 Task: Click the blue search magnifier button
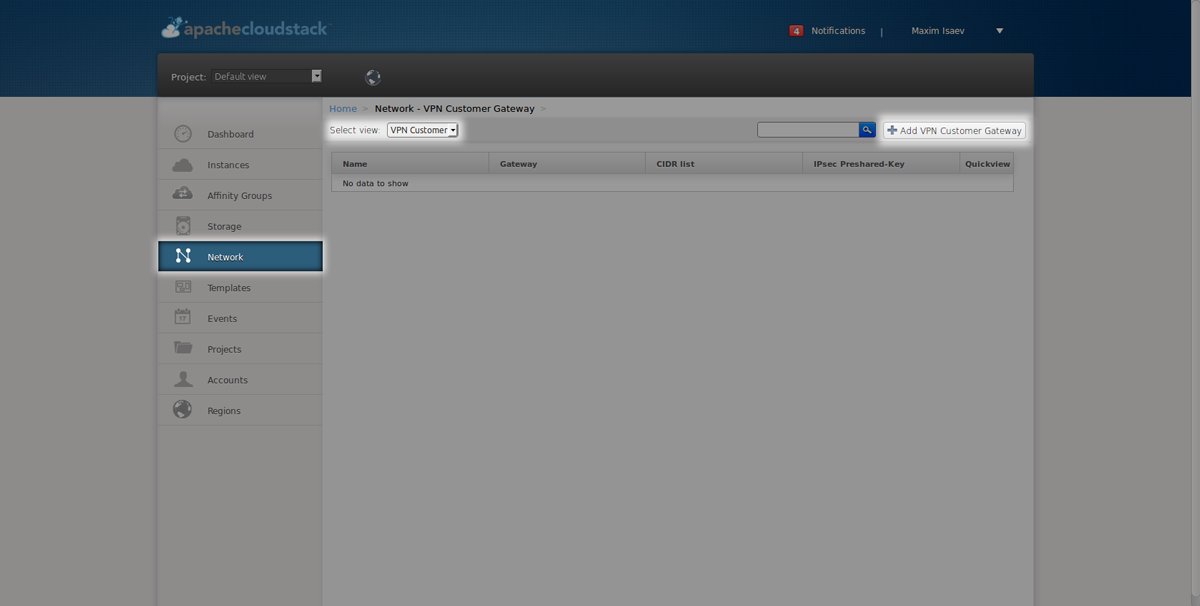click(x=867, y=130)
